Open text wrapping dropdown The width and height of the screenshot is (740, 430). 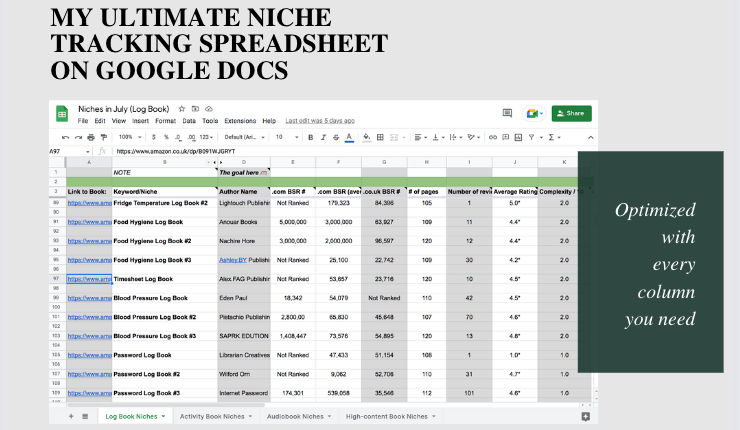click(456, 137)
